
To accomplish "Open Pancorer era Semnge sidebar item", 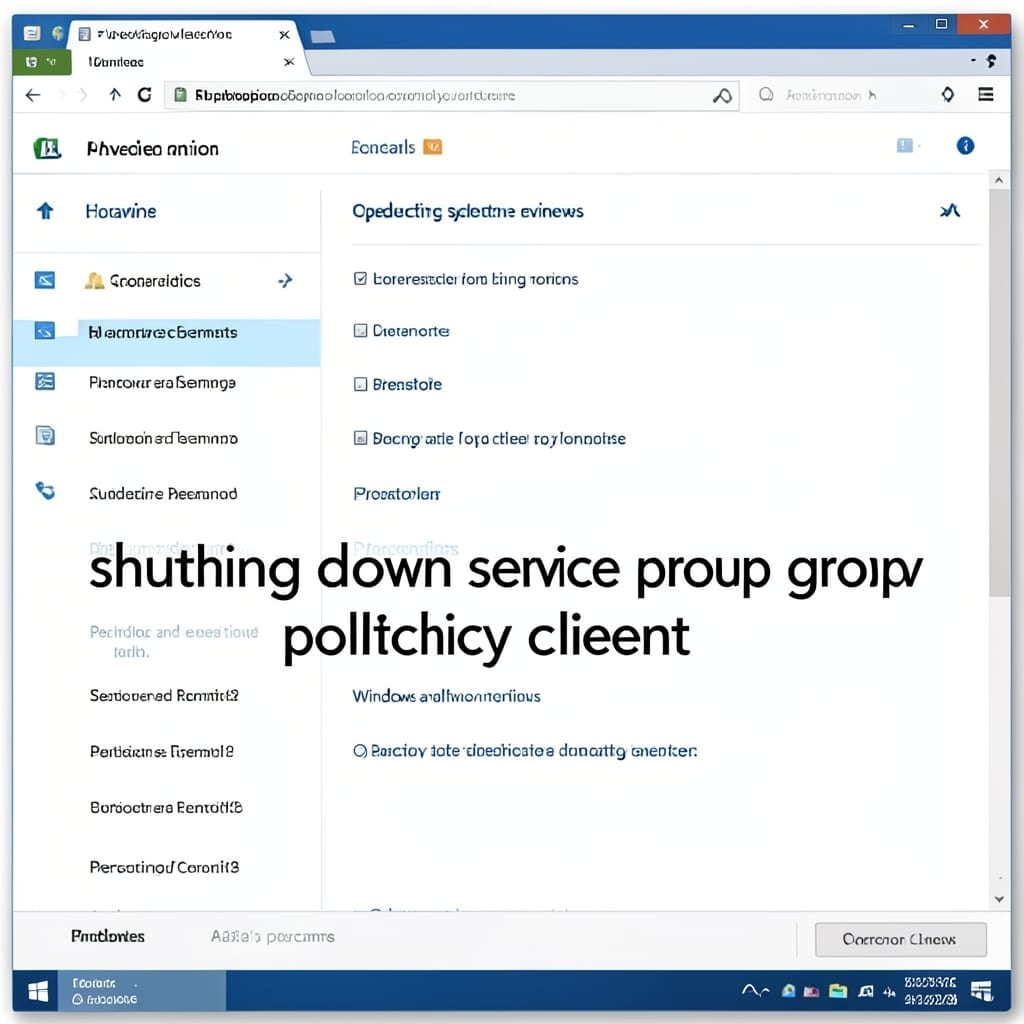I will [162, 383].
